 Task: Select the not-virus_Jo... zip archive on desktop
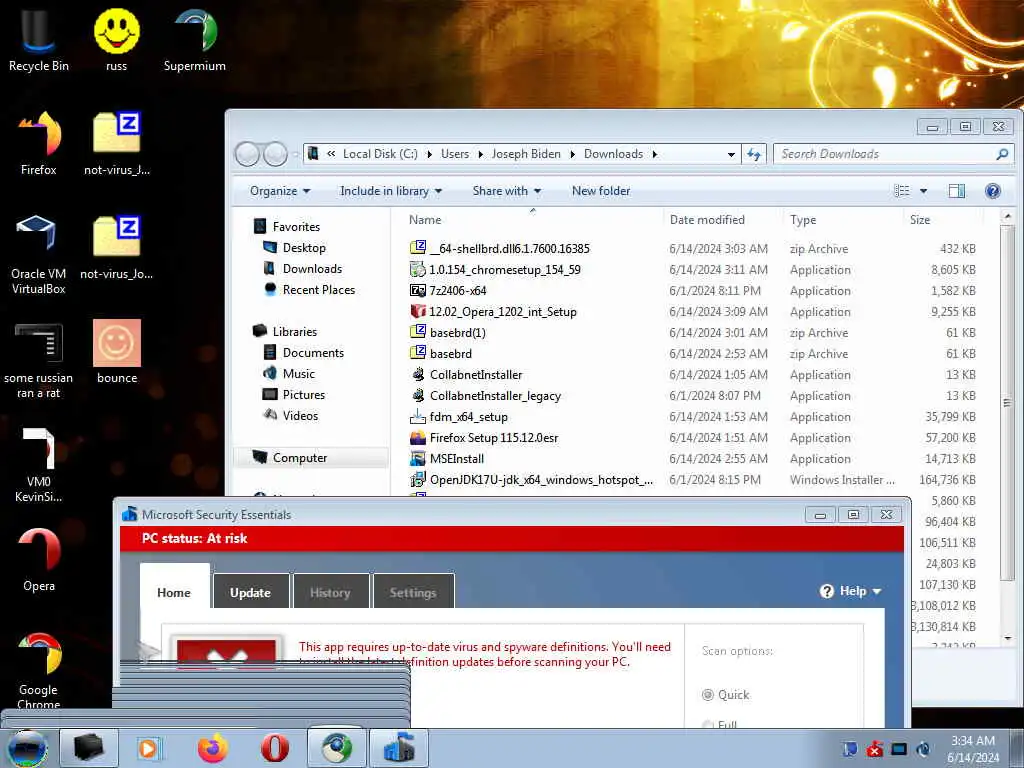117,248
